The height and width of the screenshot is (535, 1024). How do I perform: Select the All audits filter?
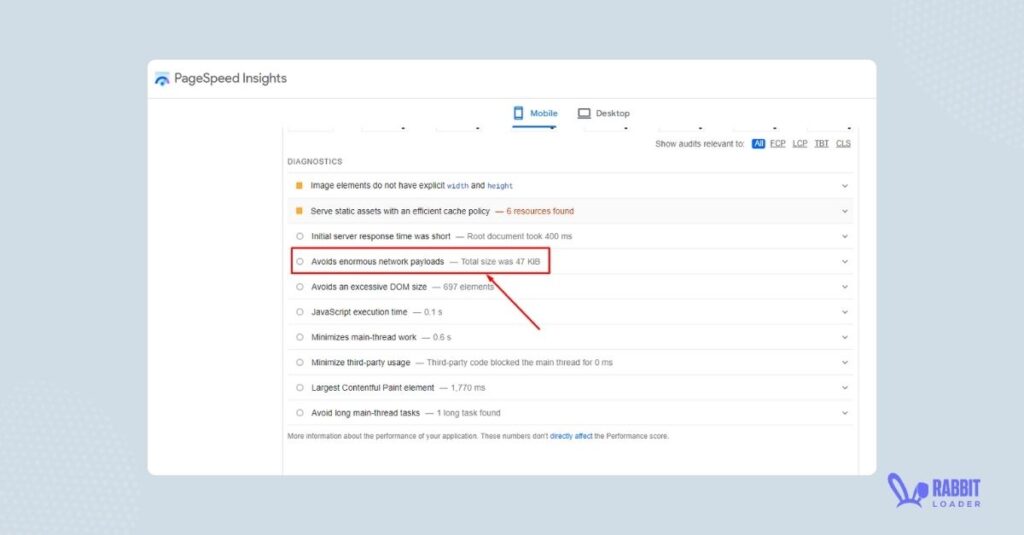(758, 144)
